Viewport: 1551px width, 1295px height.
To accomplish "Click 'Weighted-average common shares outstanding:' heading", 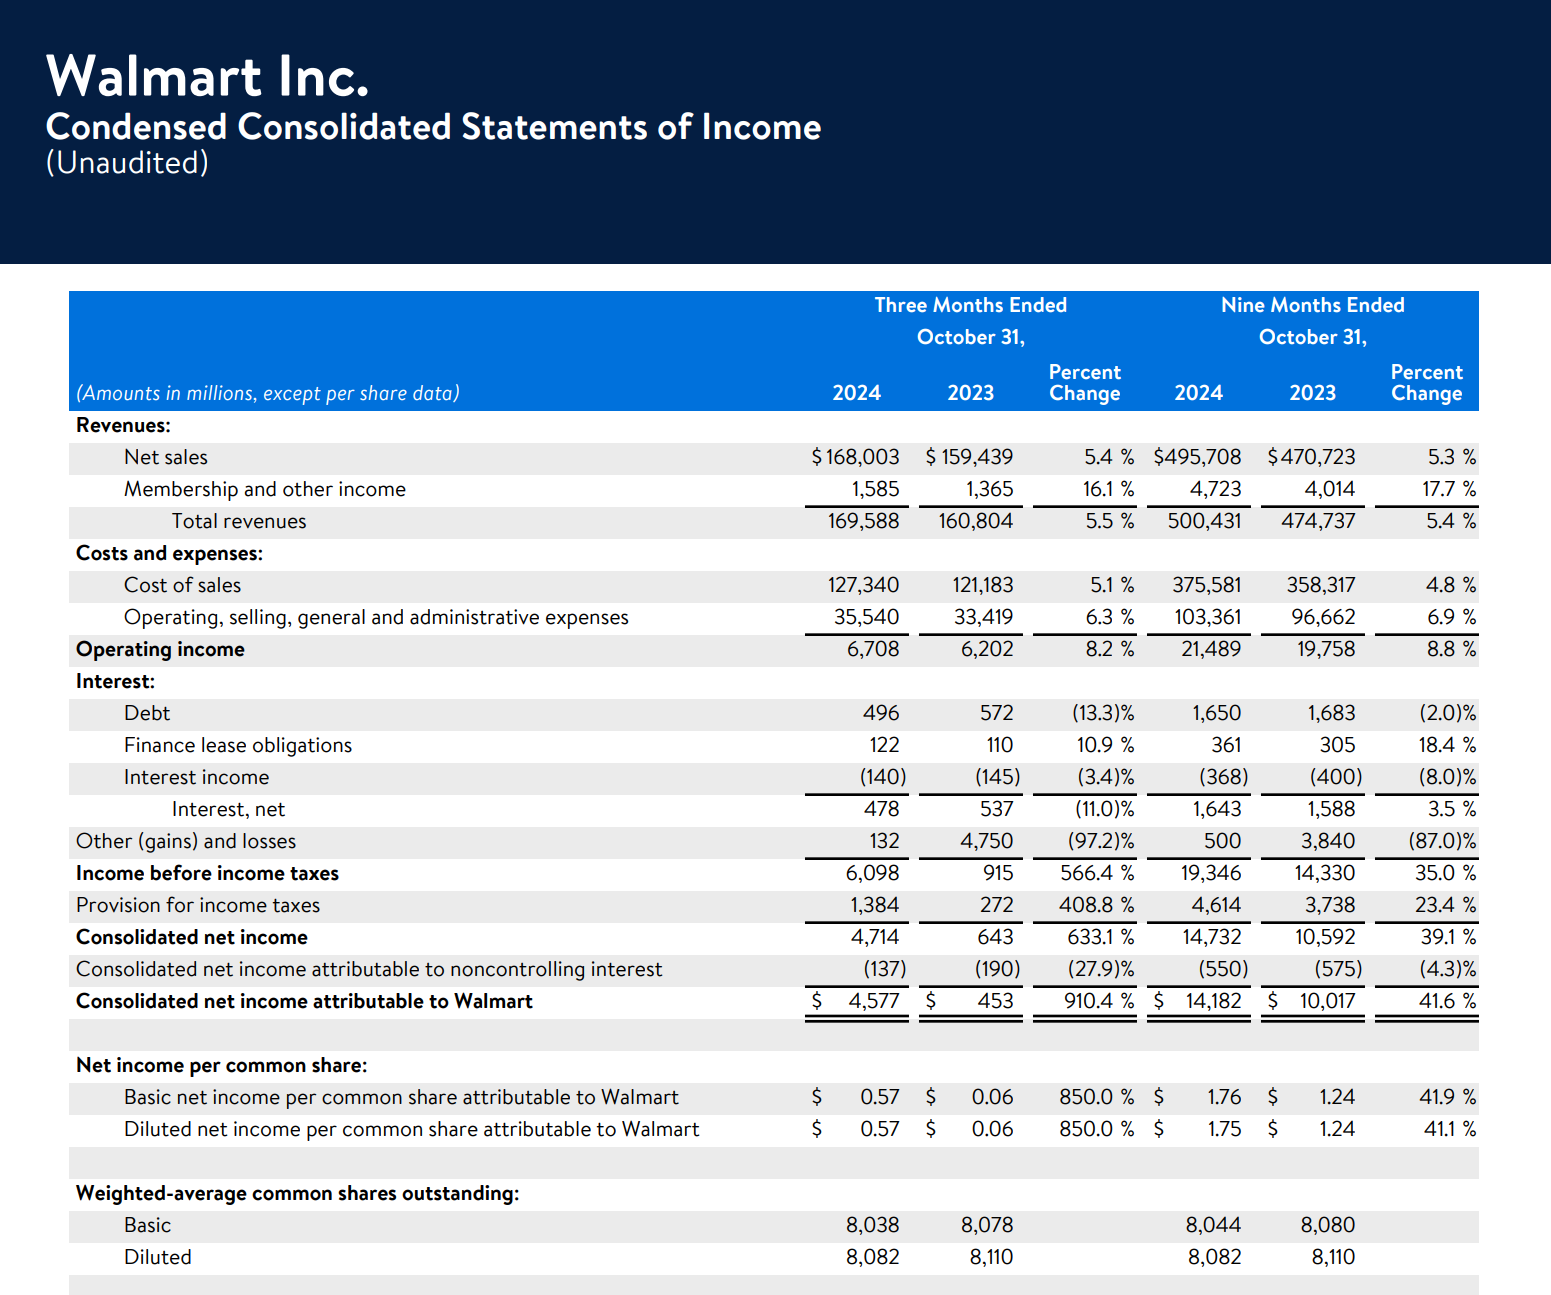I will coord(298,1193).
